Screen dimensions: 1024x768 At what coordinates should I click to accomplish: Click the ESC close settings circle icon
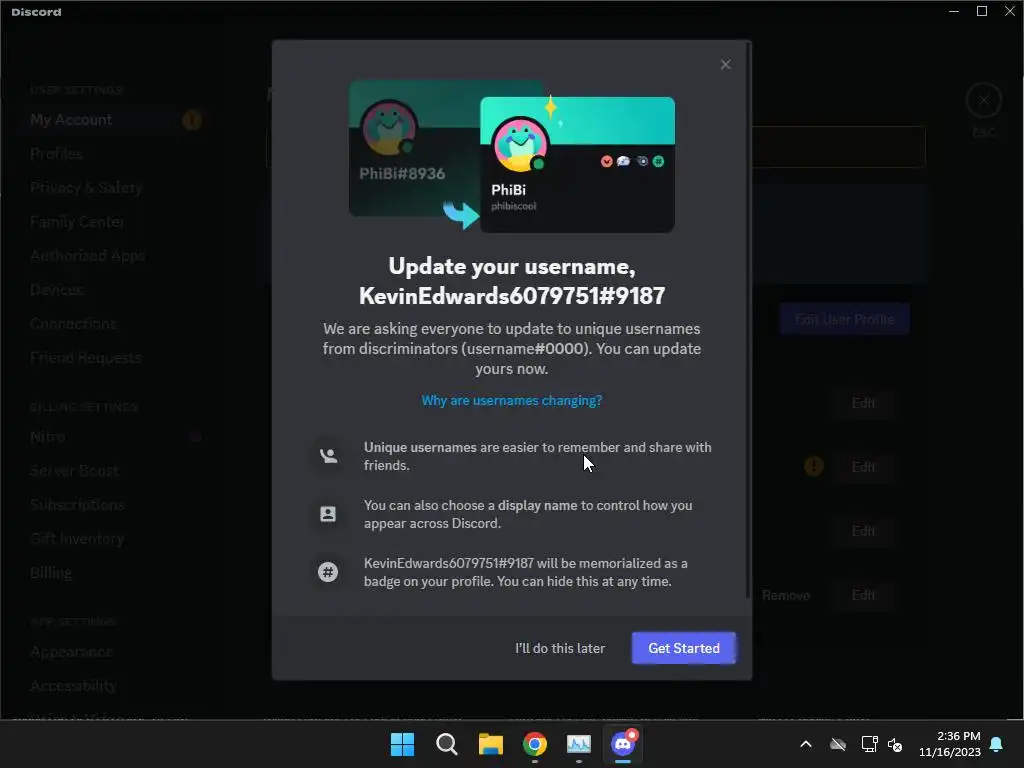coord(984,101)
